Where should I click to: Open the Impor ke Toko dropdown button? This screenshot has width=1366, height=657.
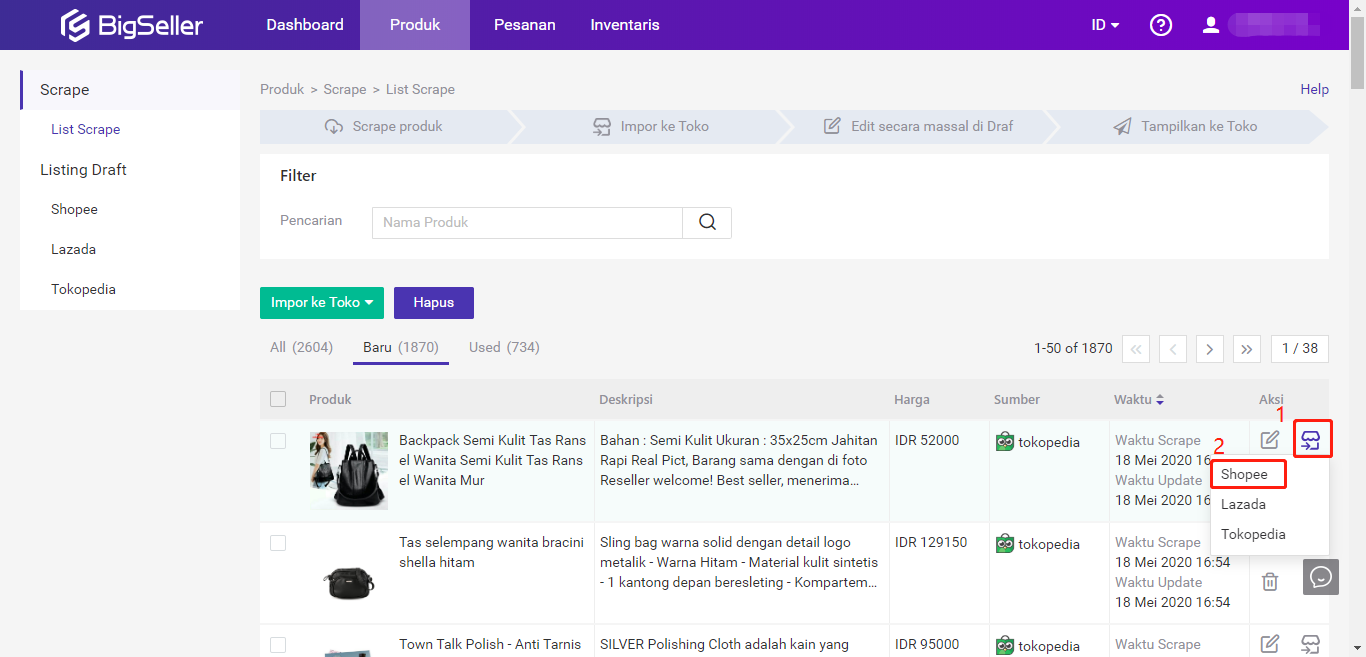322,303
